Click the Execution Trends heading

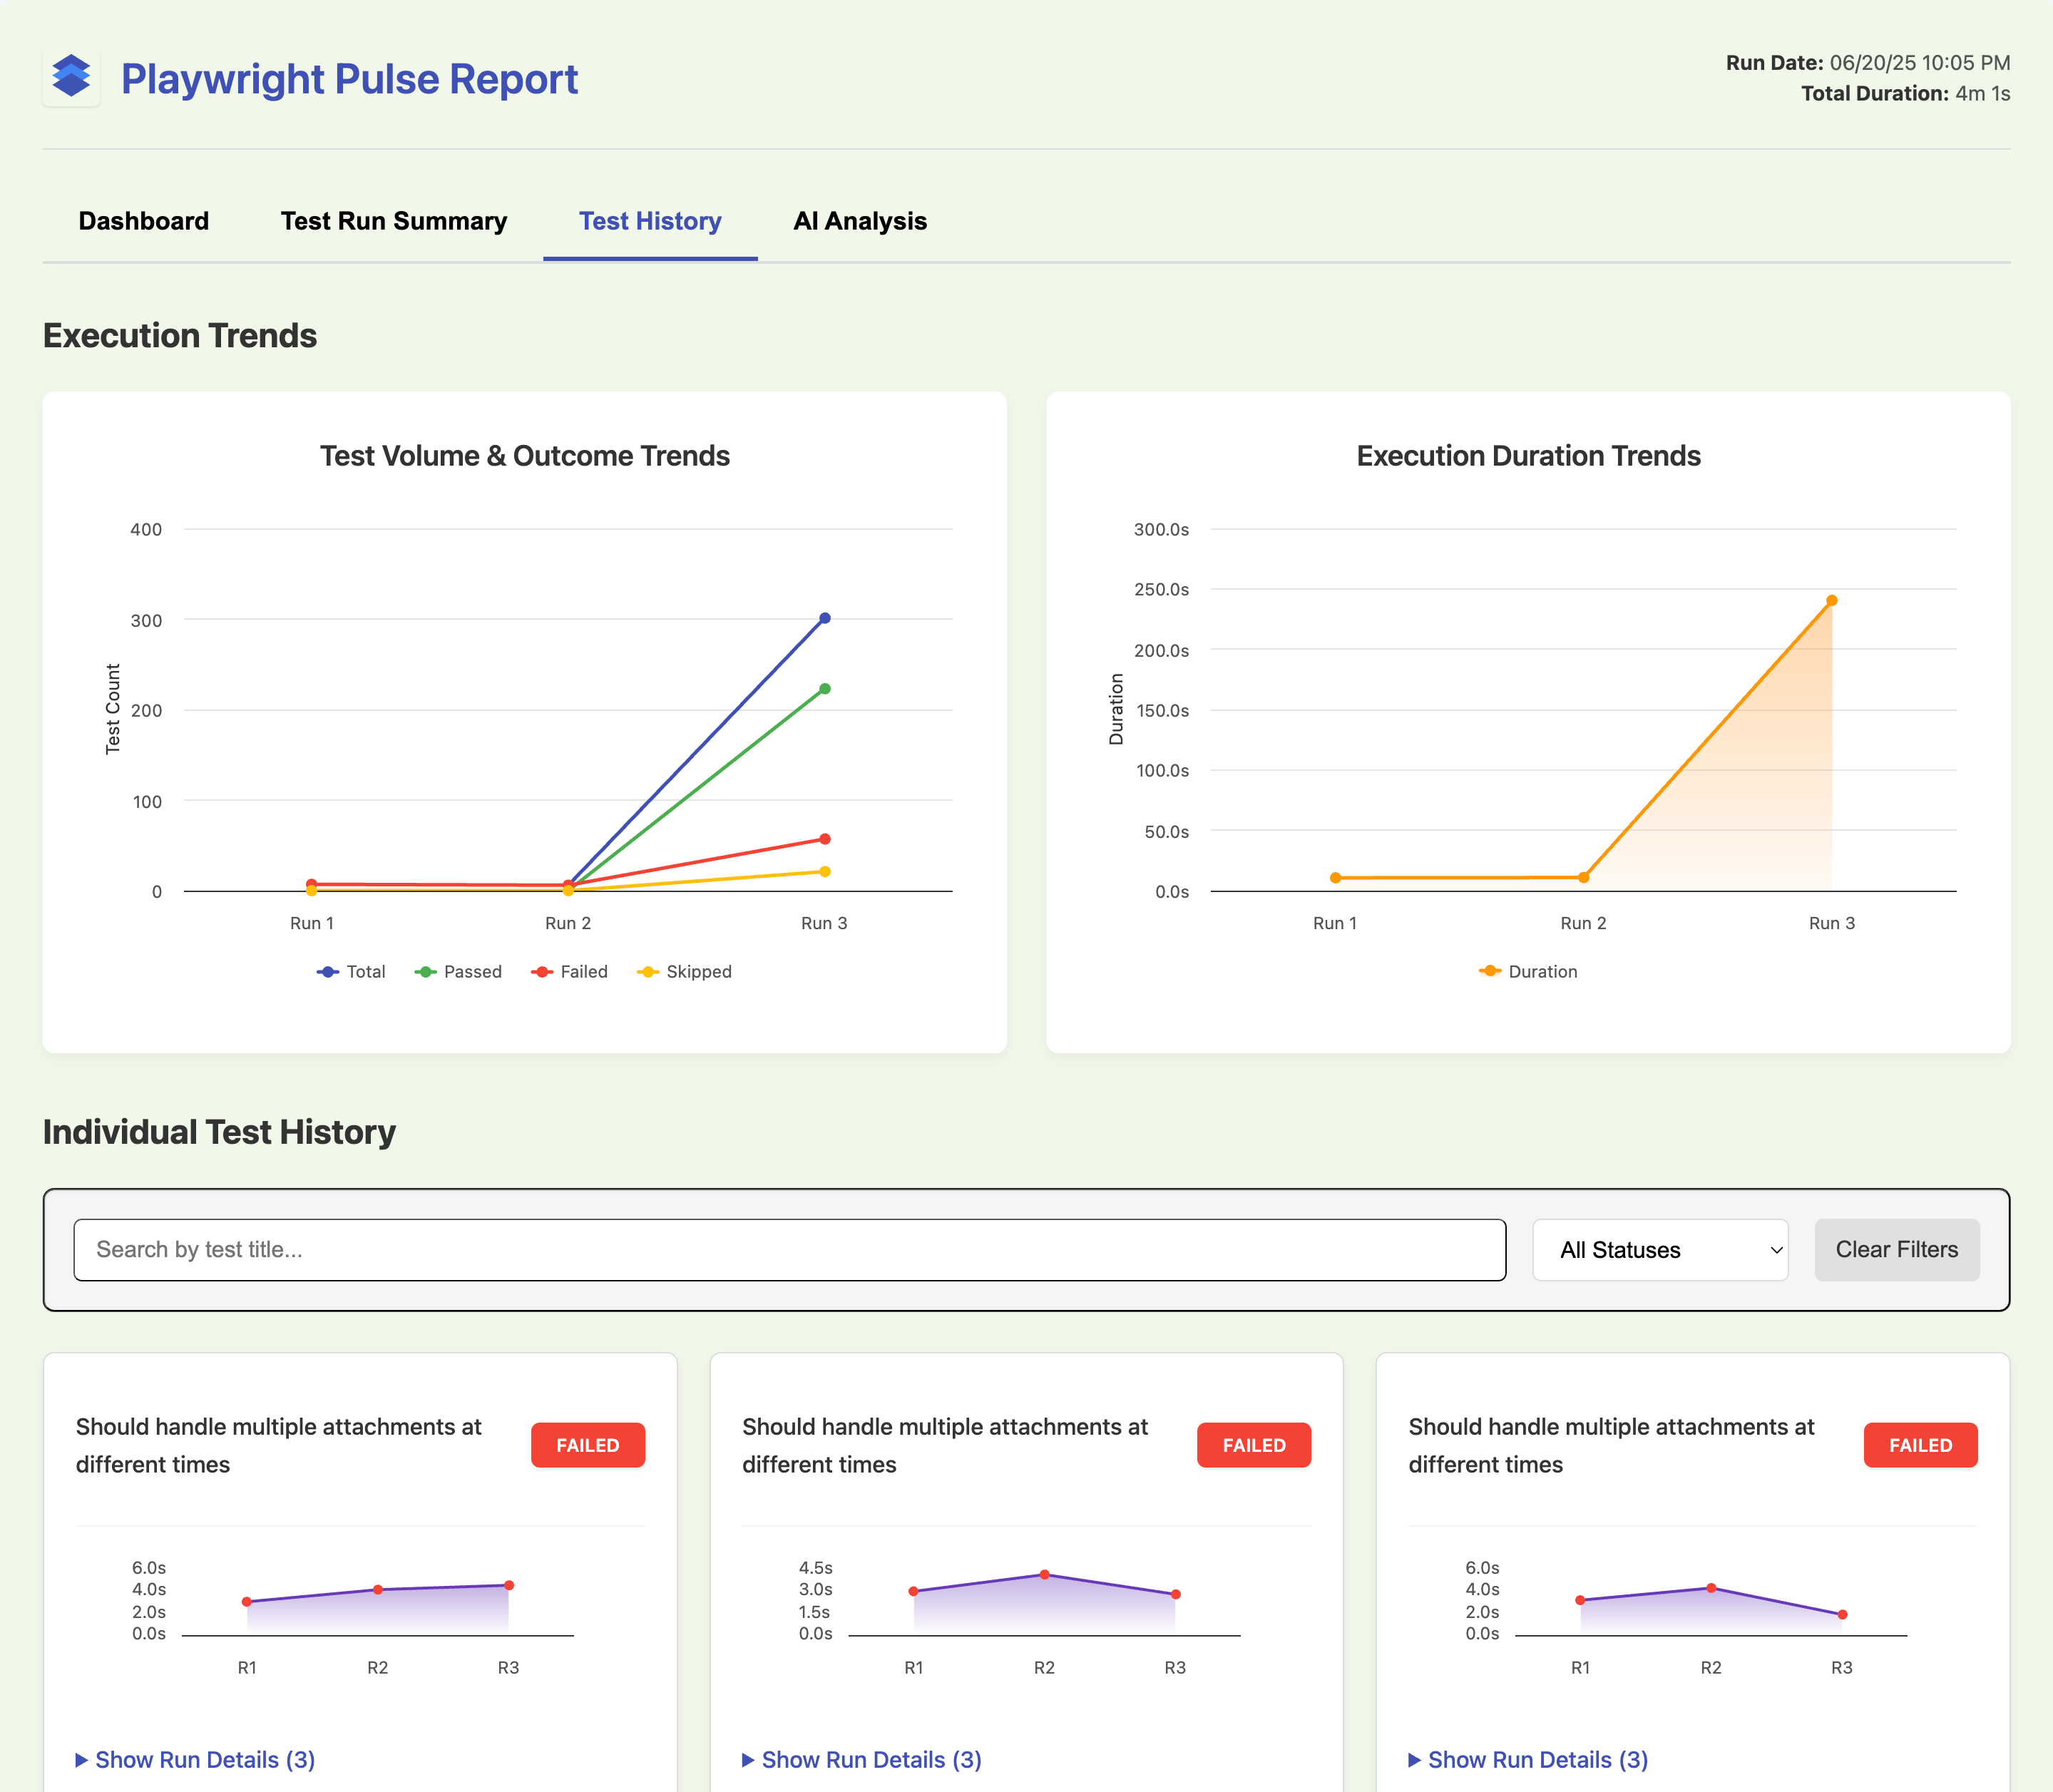[x=180, y=335]
